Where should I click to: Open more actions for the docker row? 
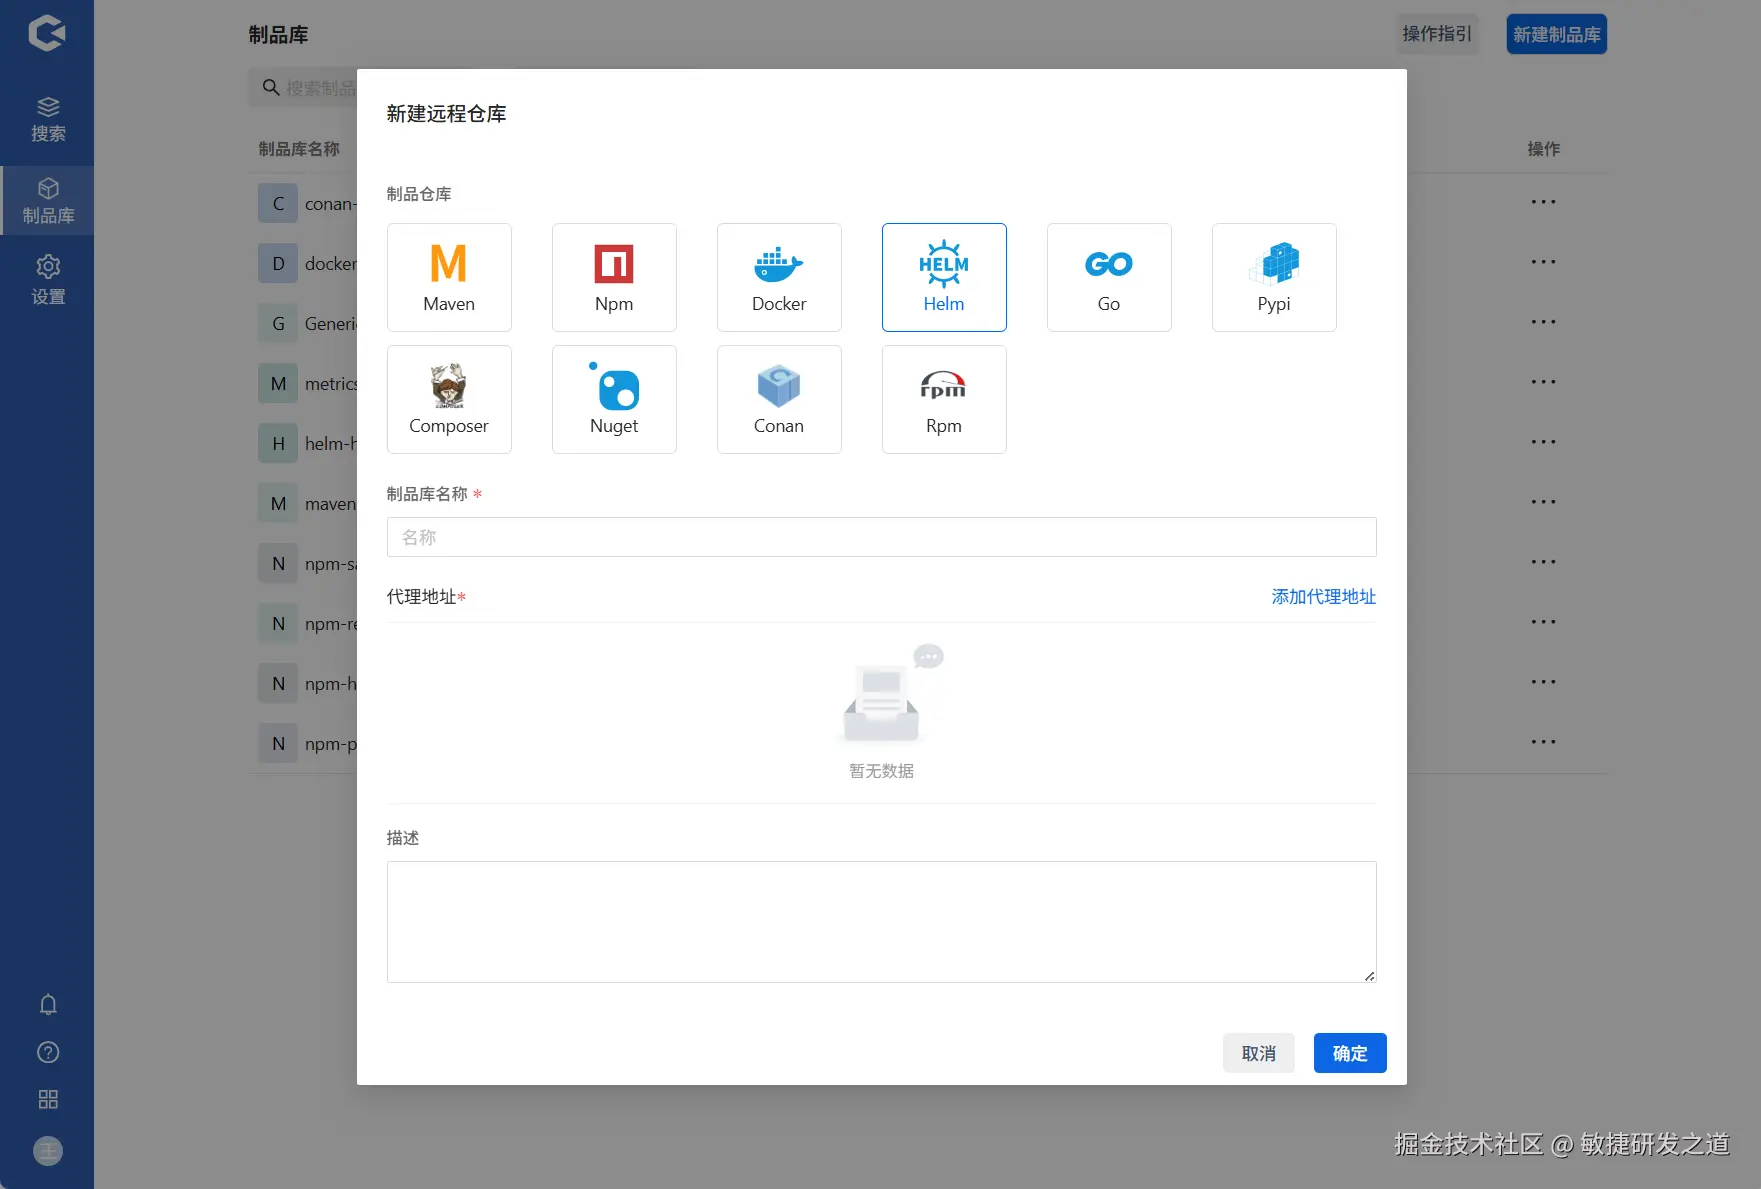(x=1543, y=262)
